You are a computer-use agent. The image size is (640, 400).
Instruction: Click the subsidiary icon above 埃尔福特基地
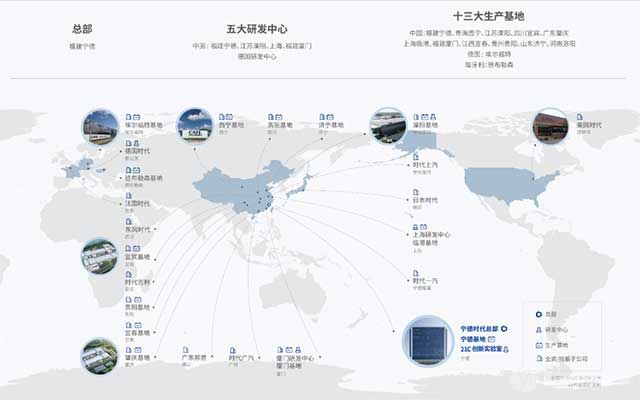[x=129, y=117]
